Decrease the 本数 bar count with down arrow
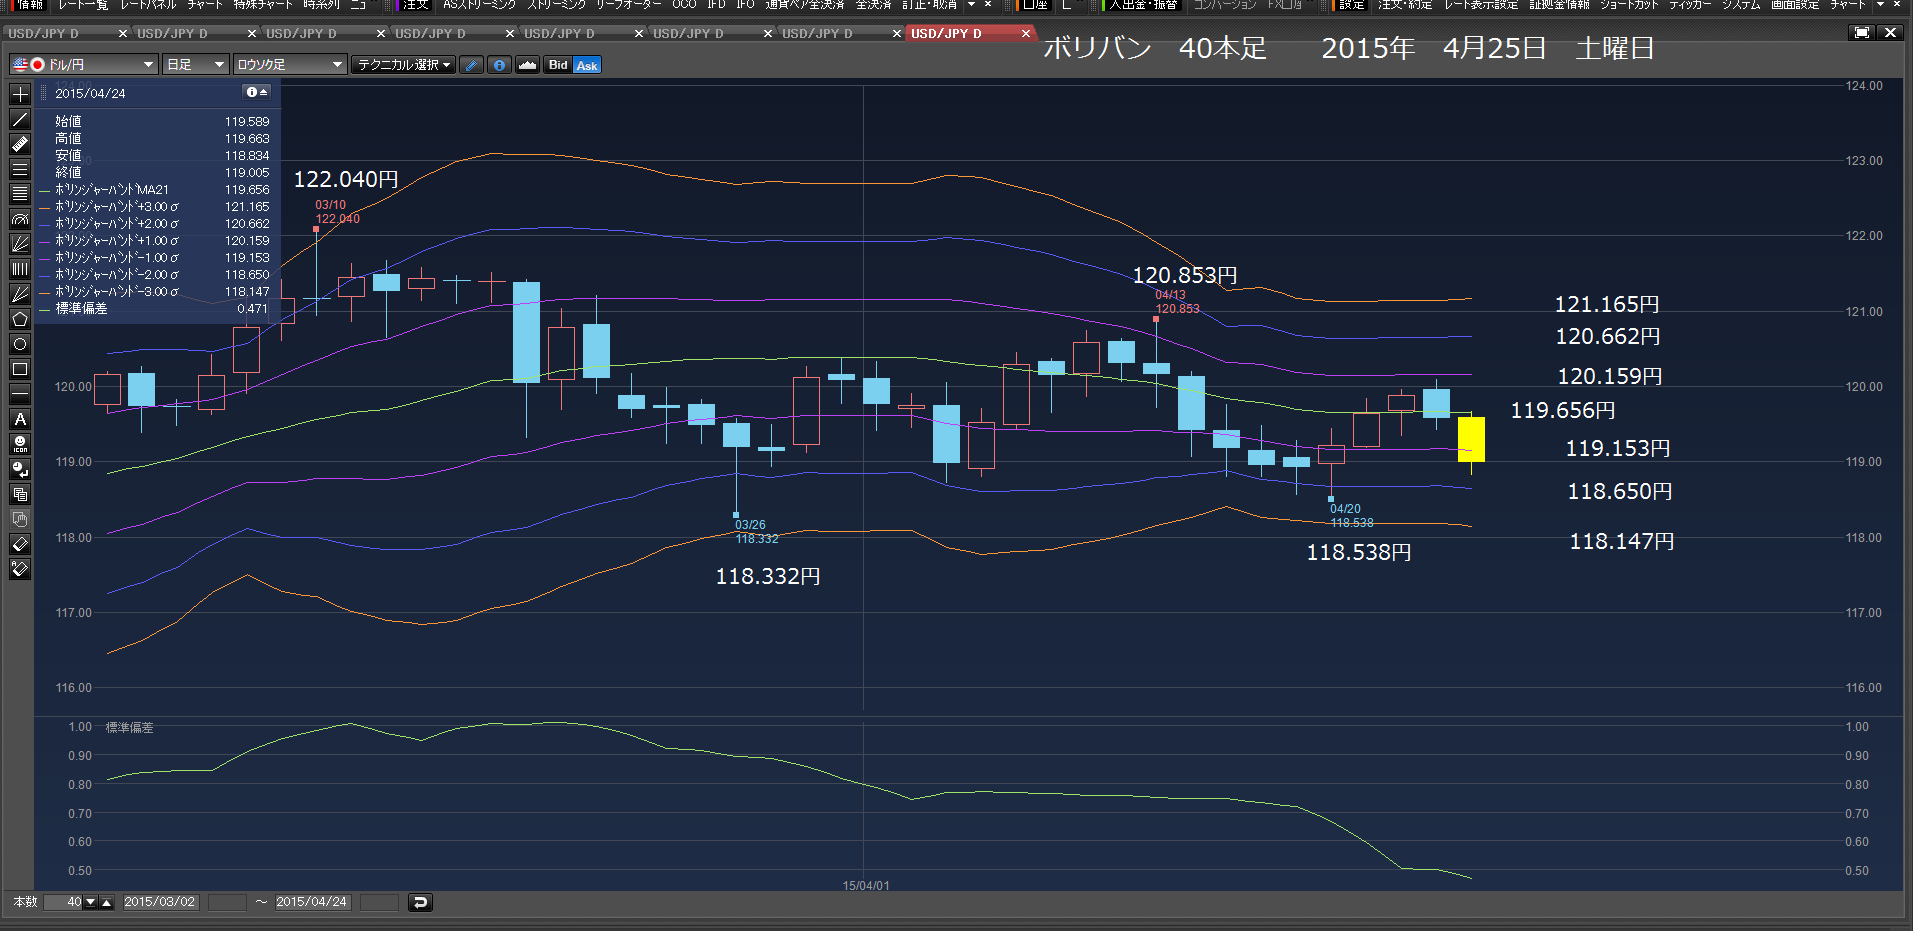The image size is (1913, 931). [x=91, y=902]
